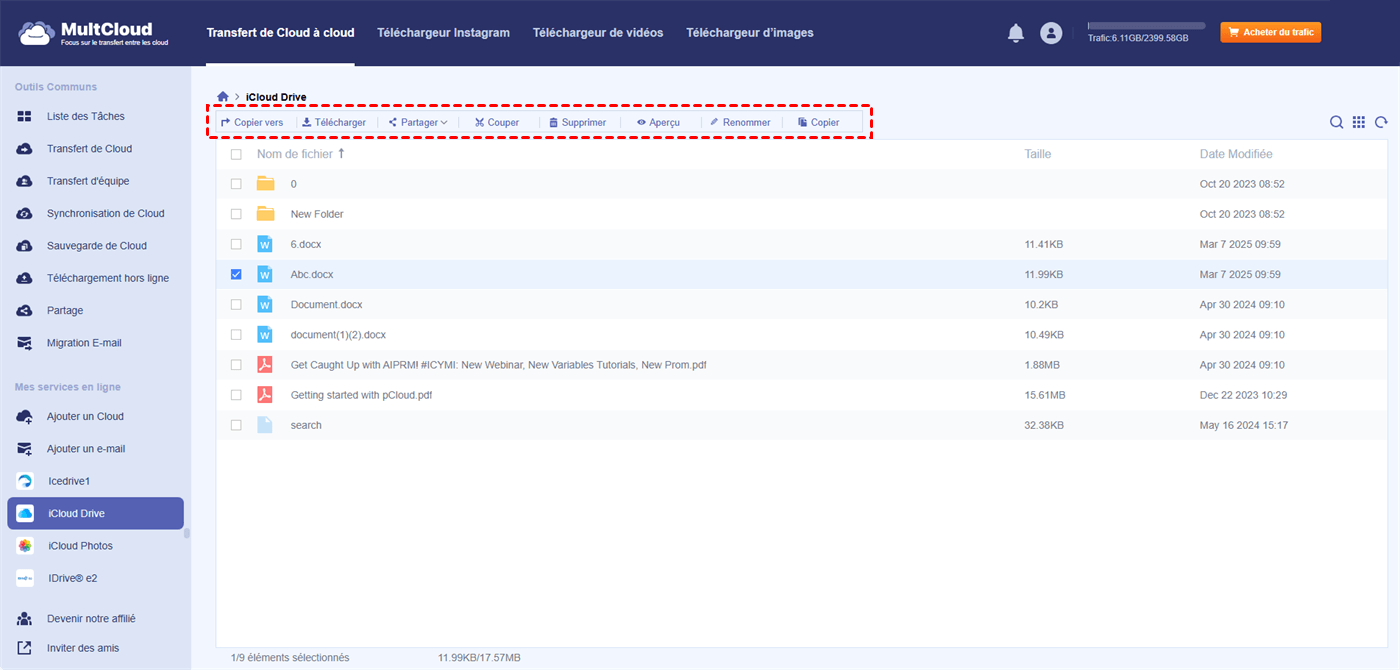Click Télécharger in toolbar
This screenshot has width=1400, height=670.
point(334,122)
